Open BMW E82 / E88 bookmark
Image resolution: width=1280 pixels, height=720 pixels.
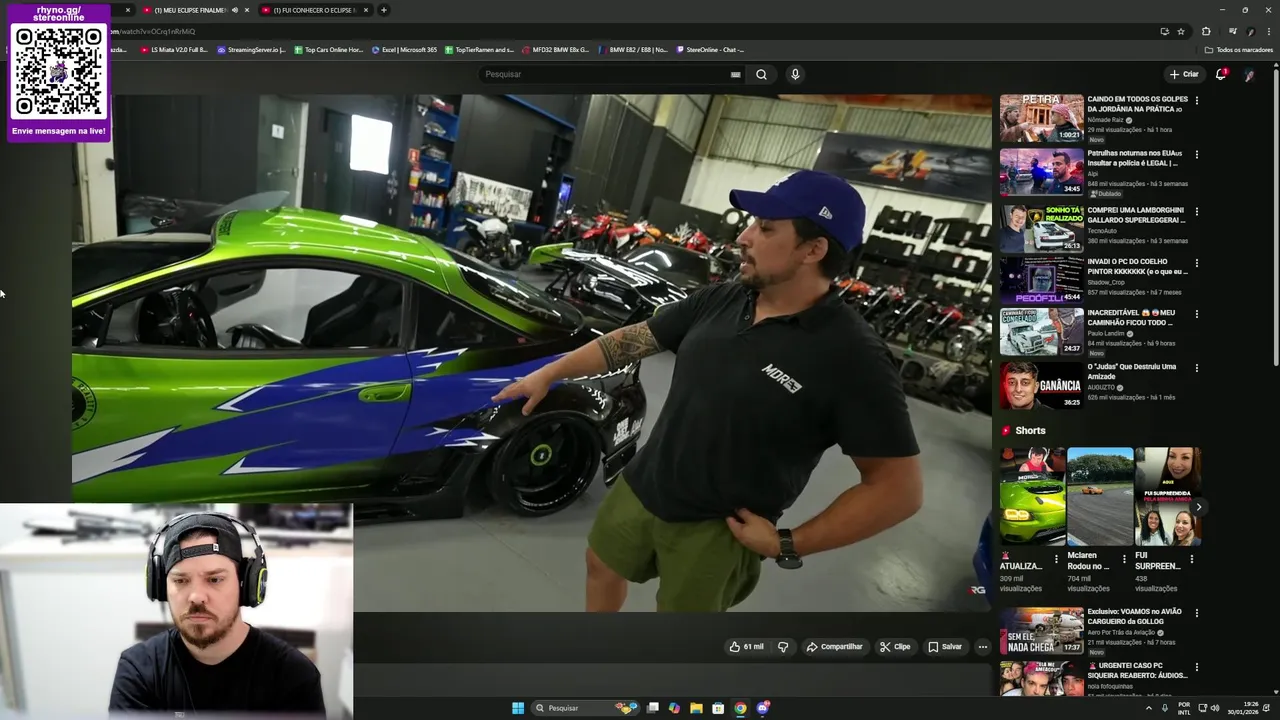[x=632, y=49]
